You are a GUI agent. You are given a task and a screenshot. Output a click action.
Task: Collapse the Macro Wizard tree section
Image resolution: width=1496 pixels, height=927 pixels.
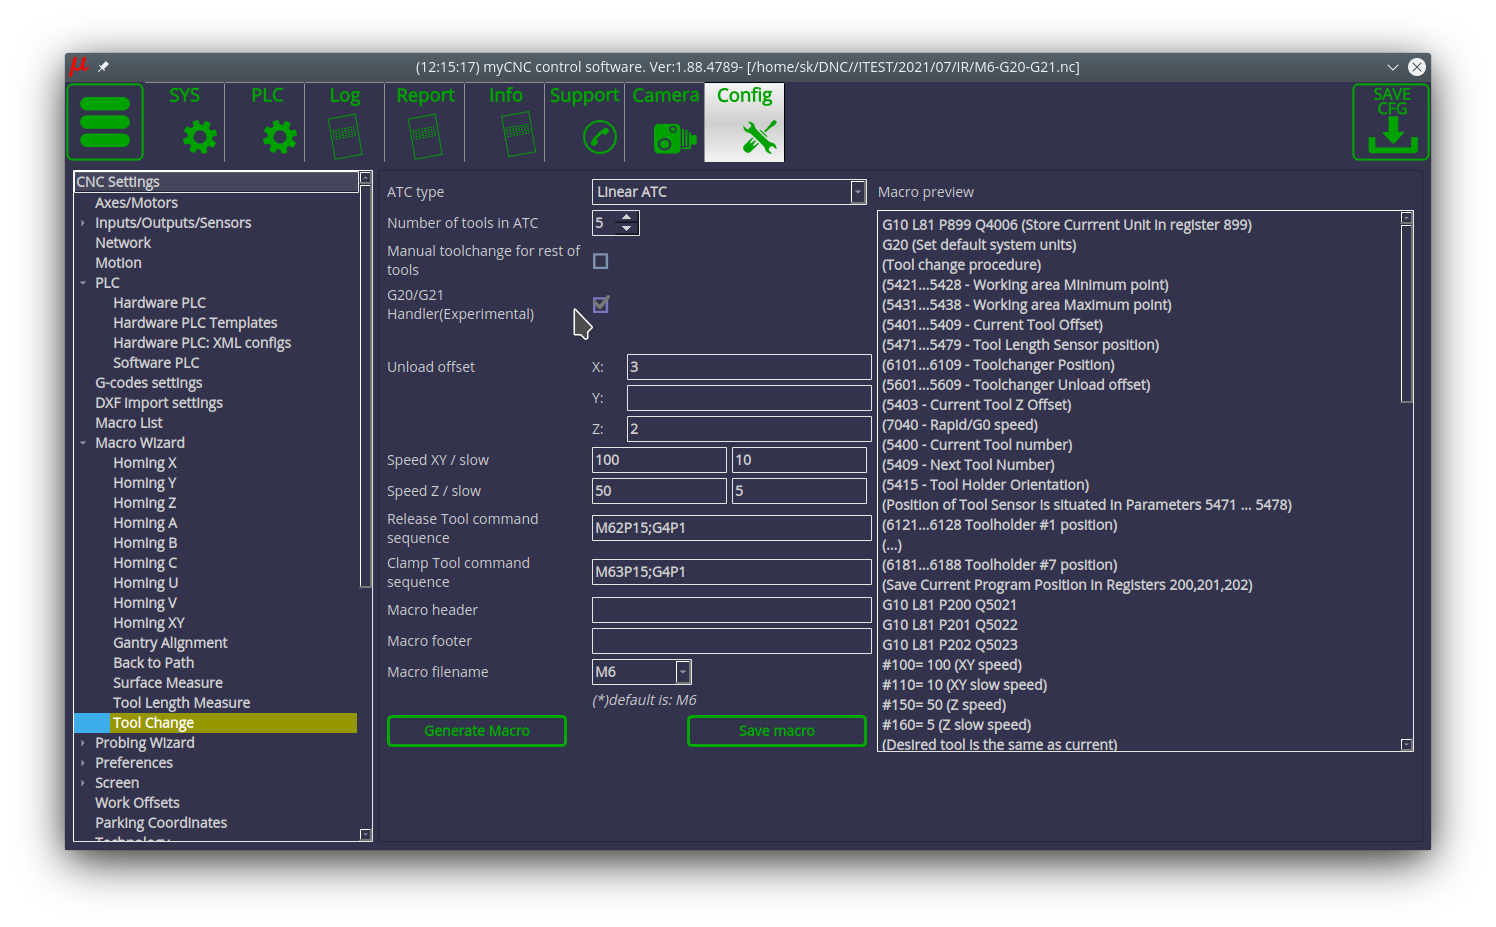83,443
